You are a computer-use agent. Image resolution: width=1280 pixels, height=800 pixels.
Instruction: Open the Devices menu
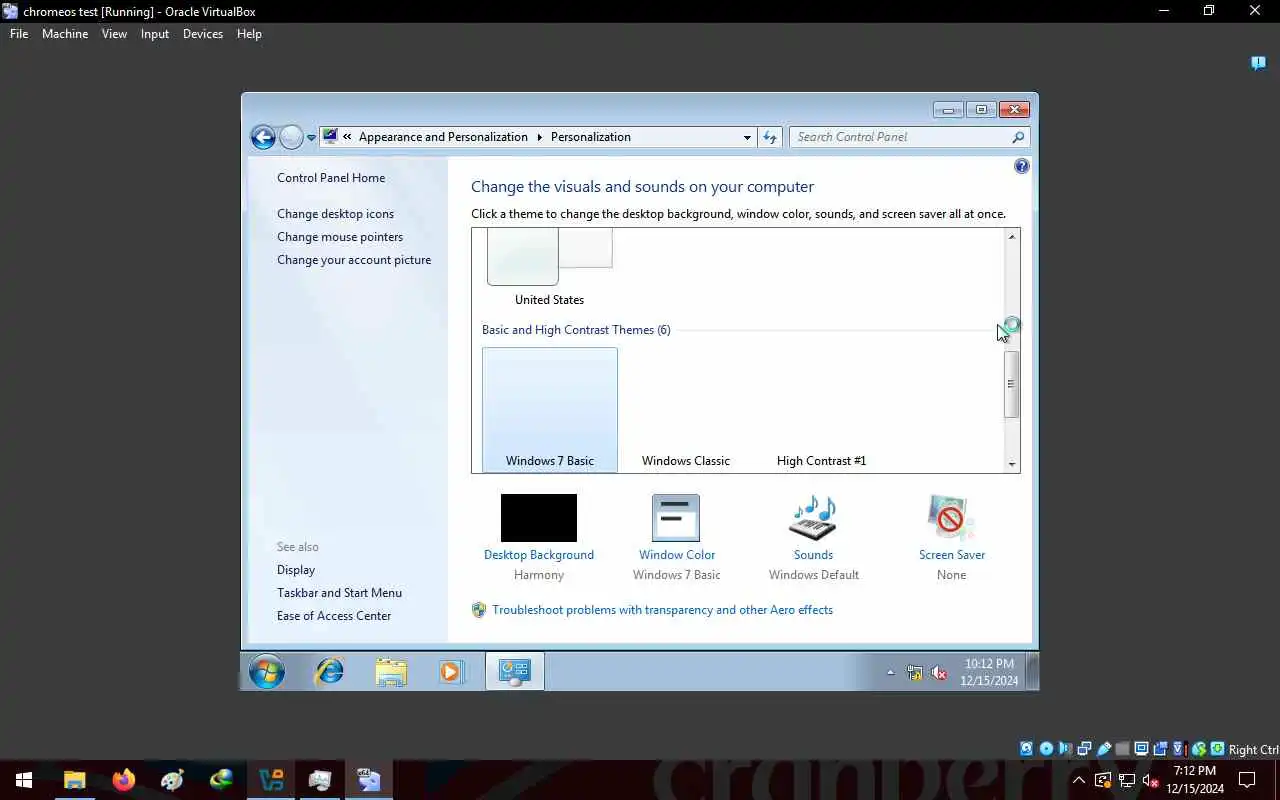pos(203,34)
